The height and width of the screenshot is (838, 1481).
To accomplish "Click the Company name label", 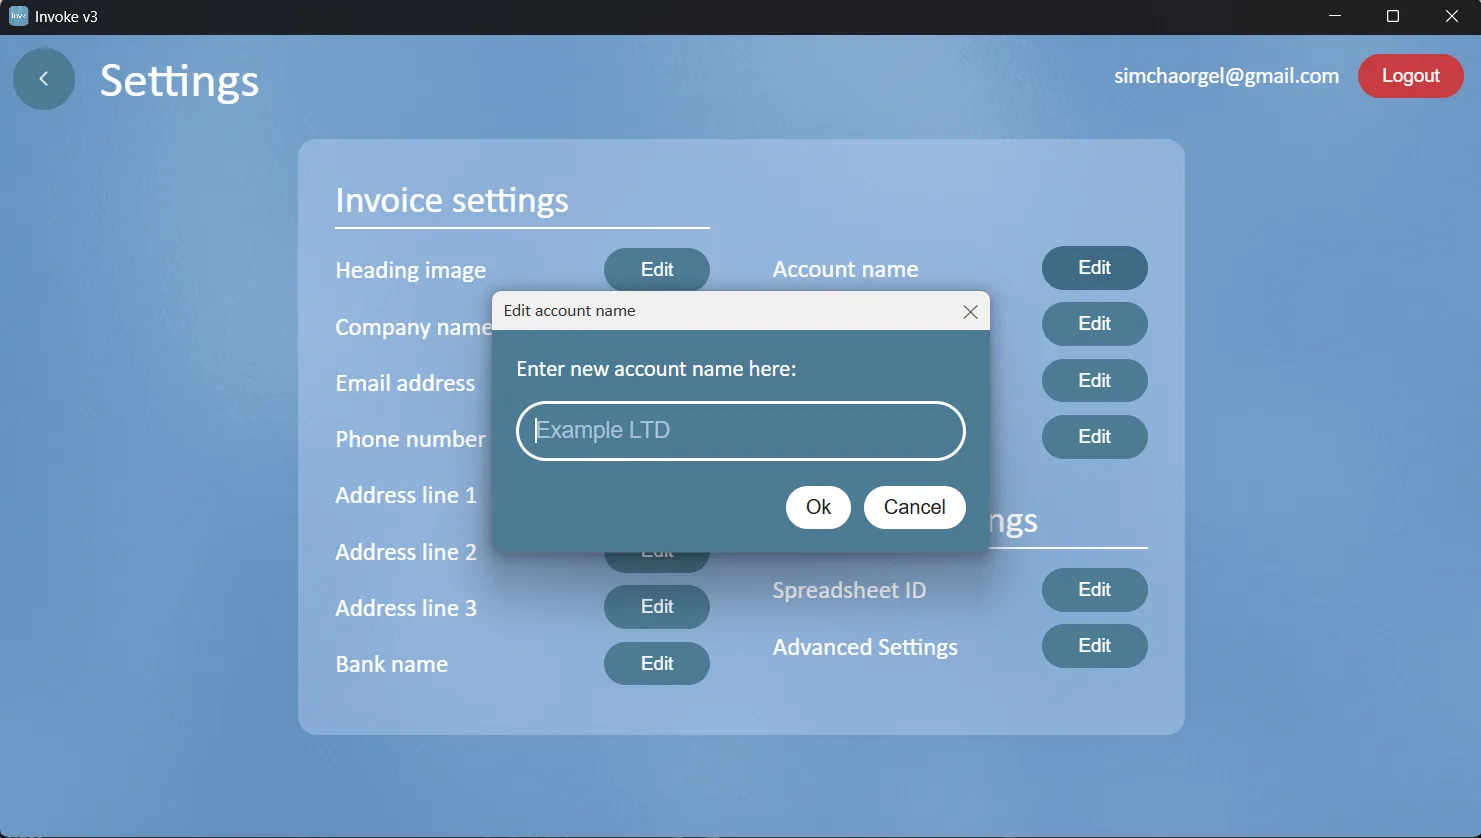I will (x=413, y=328).
